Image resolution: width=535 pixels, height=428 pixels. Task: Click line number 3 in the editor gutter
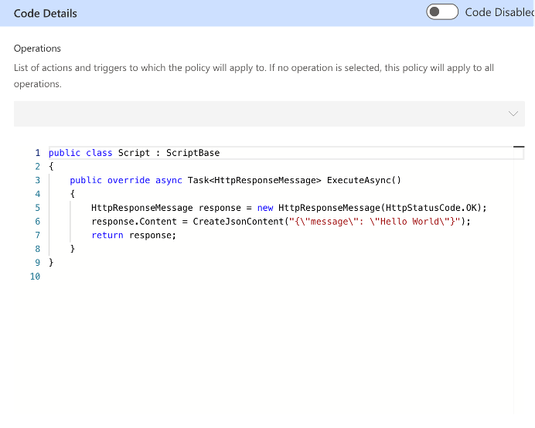38,180
